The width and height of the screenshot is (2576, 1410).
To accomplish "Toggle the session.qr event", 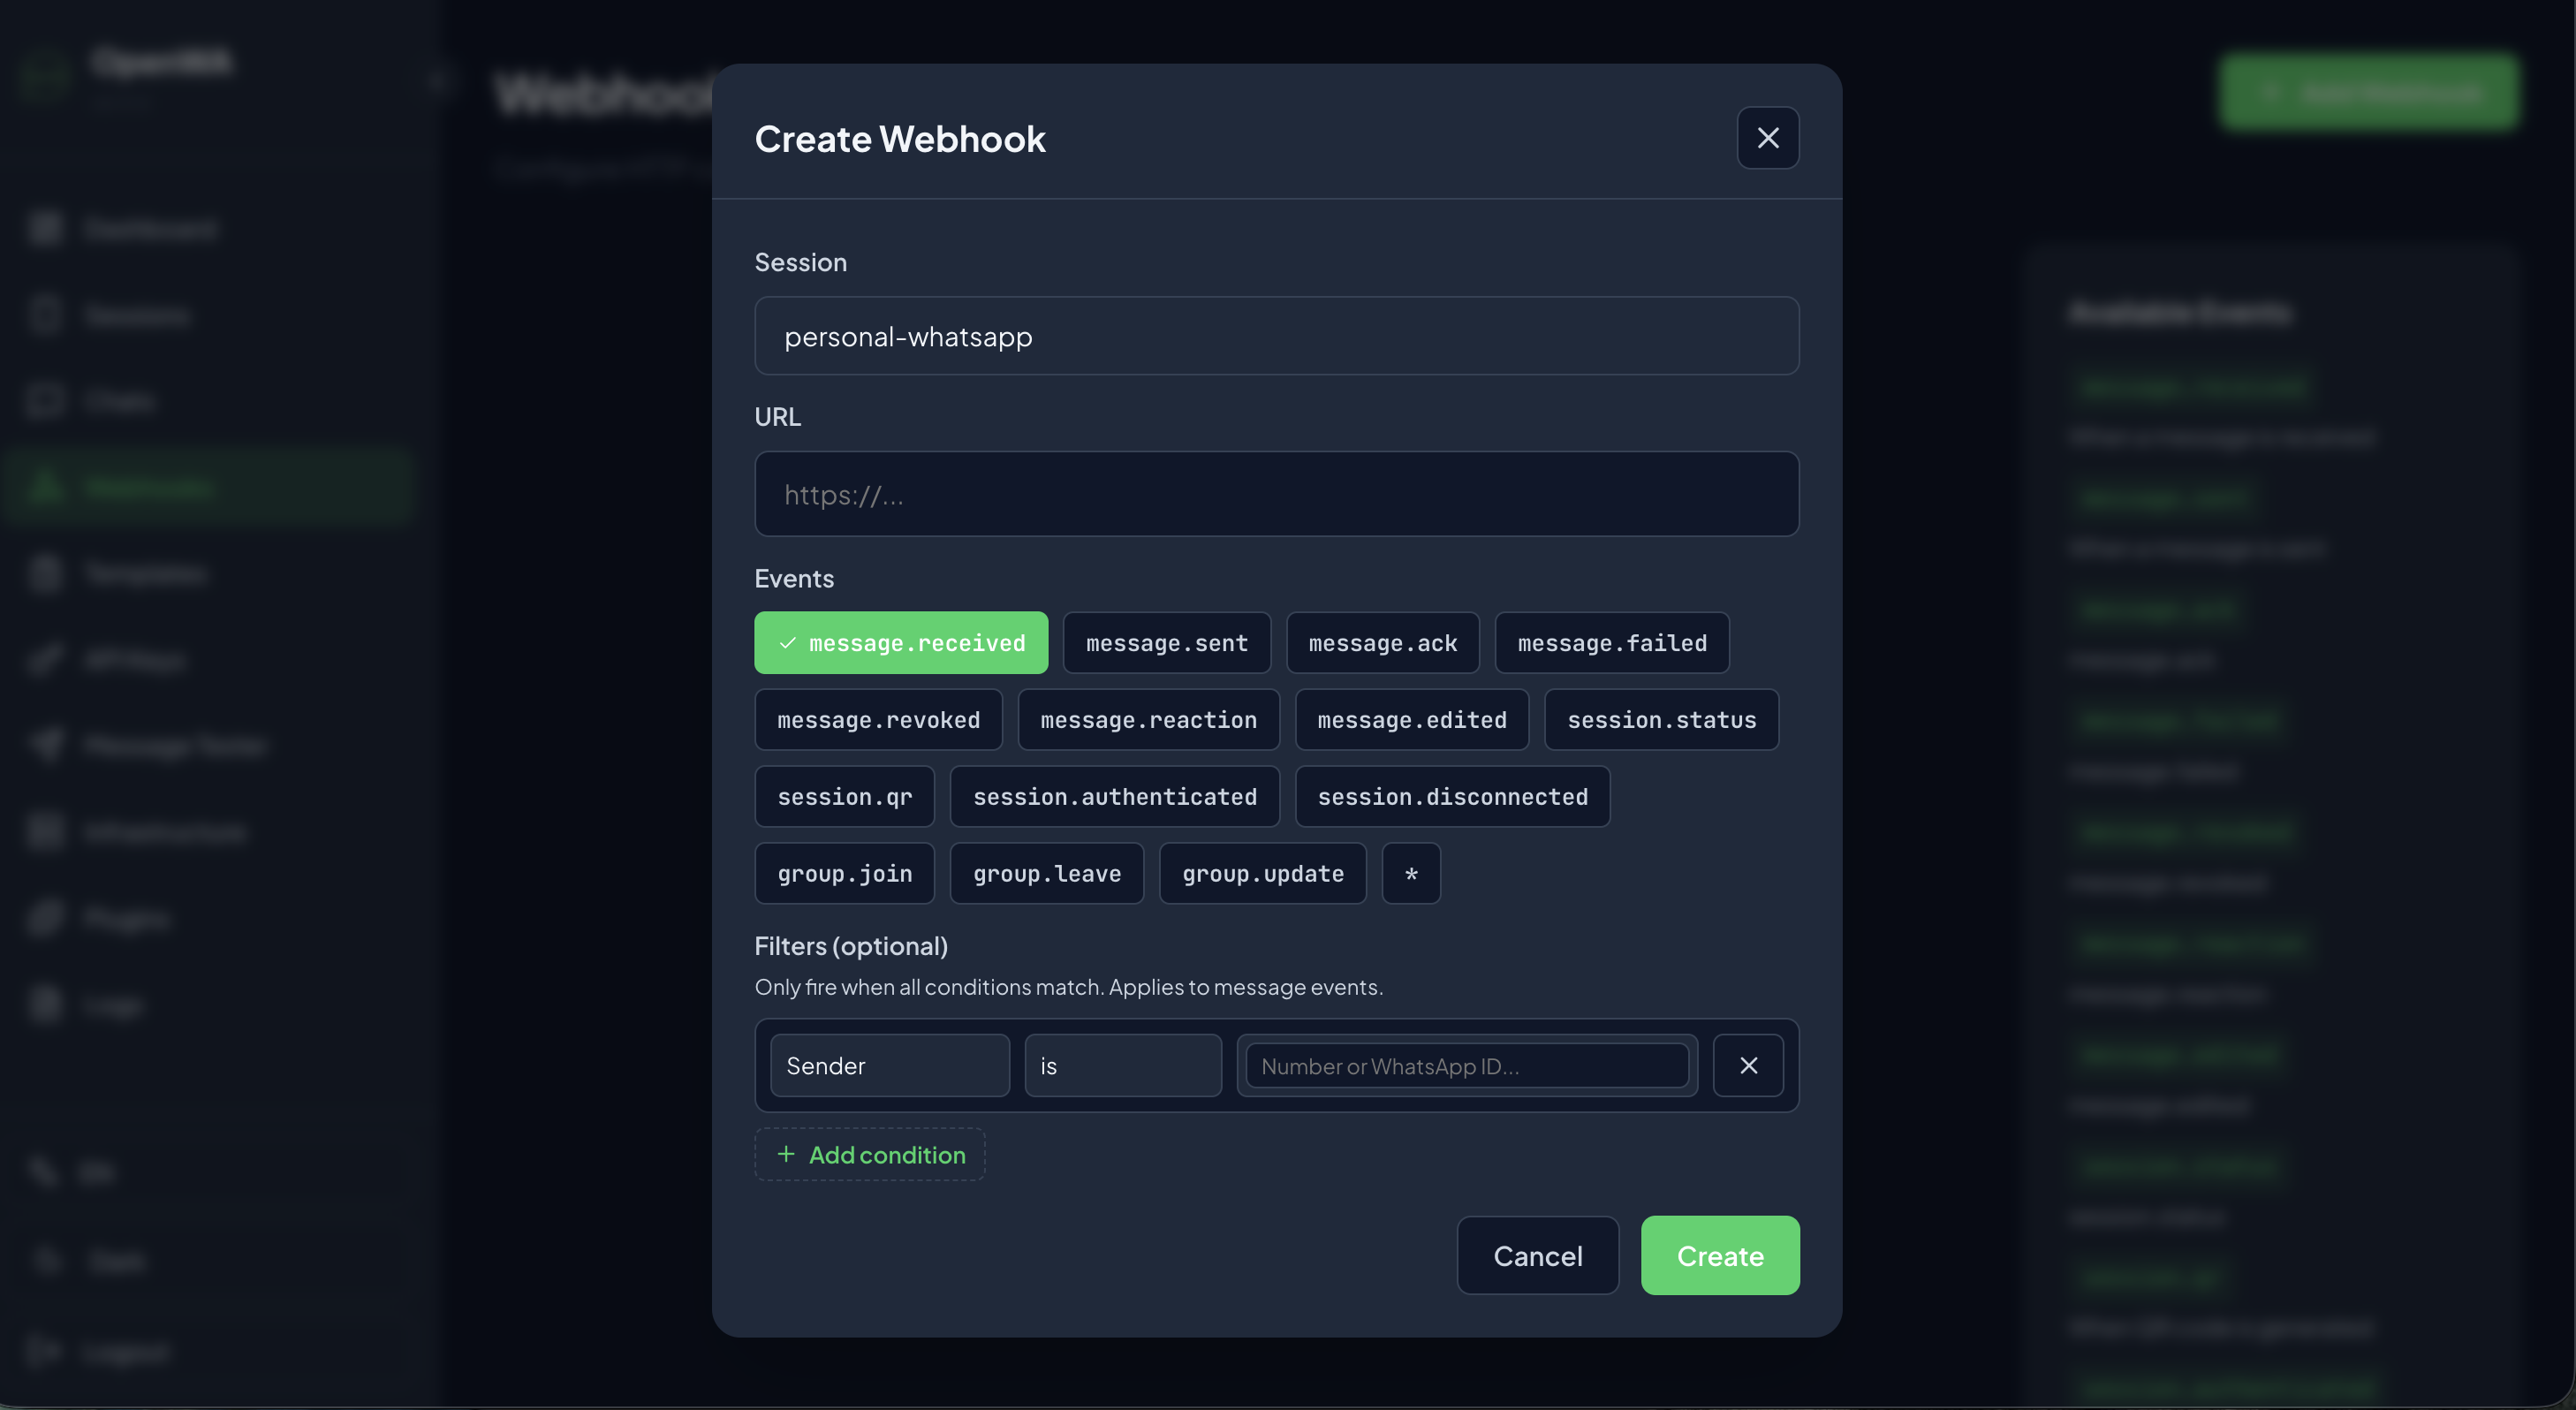I will pyautogui.click(x=844, y=797).
